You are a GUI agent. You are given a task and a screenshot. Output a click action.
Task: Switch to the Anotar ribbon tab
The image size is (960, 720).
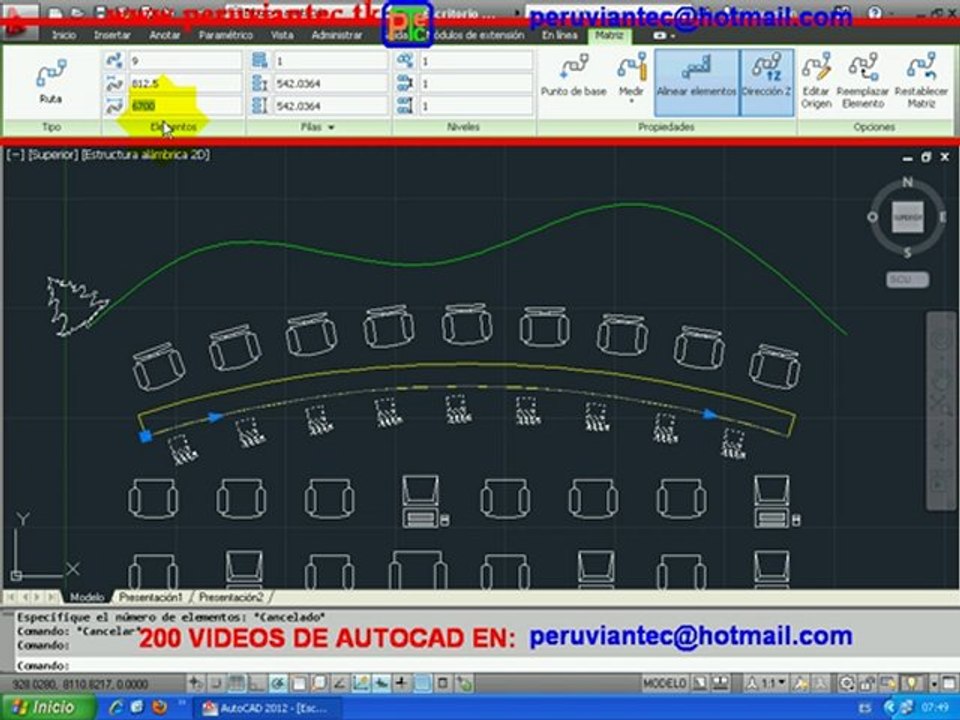tap(165, 36)
